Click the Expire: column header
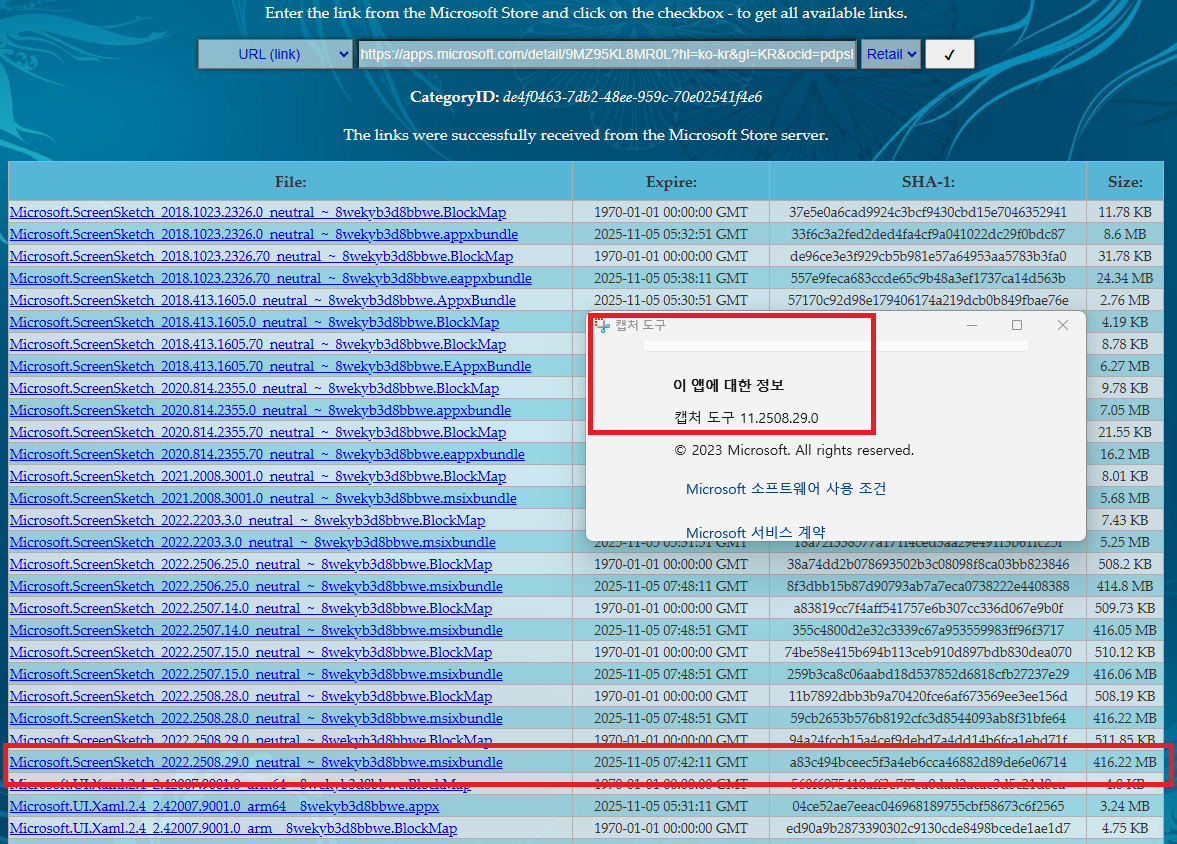This screenshot has height=844, width=1177. click(x=671, y=182)
